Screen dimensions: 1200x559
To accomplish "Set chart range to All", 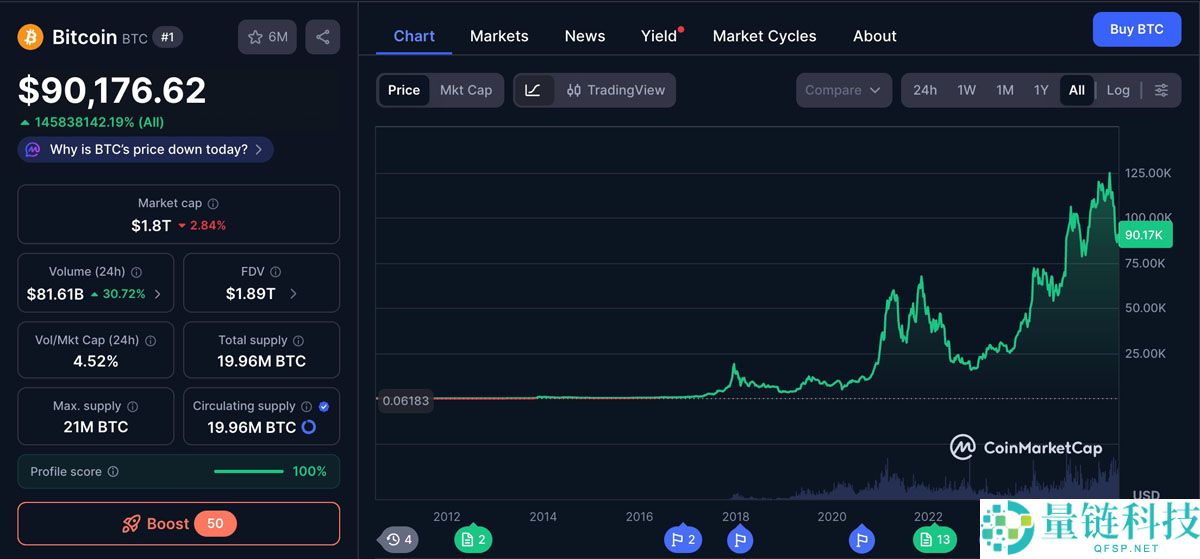I will pos(1076,90).
